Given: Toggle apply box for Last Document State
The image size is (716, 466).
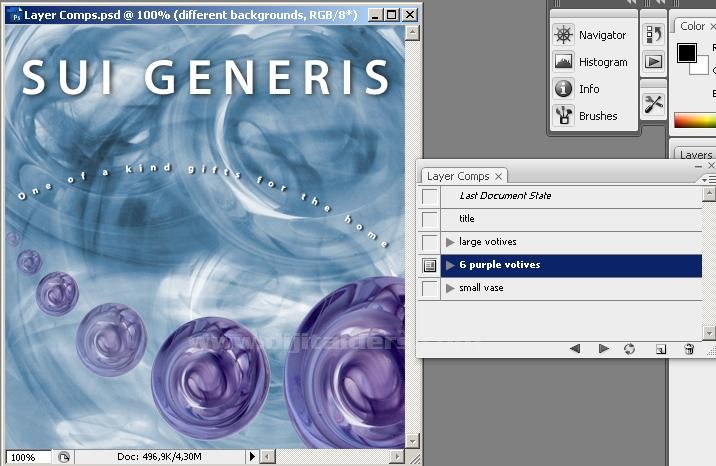Looking at the screenshot, I should click(x=430, y=197).
